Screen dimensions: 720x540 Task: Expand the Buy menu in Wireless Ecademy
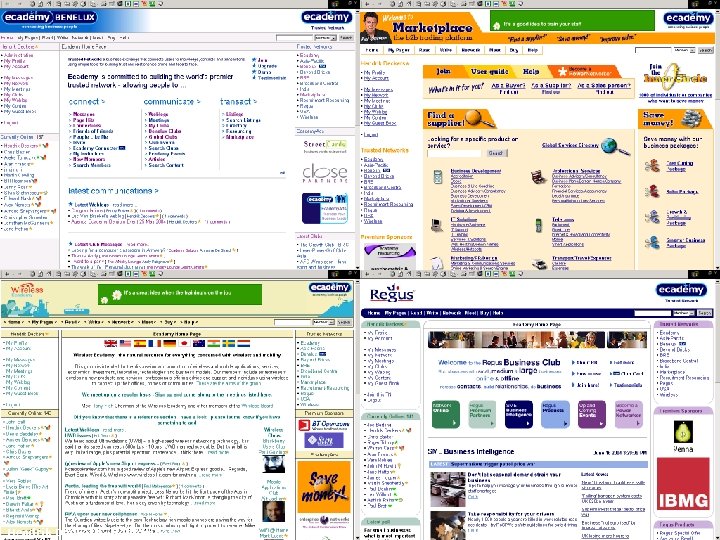point(170,322)
